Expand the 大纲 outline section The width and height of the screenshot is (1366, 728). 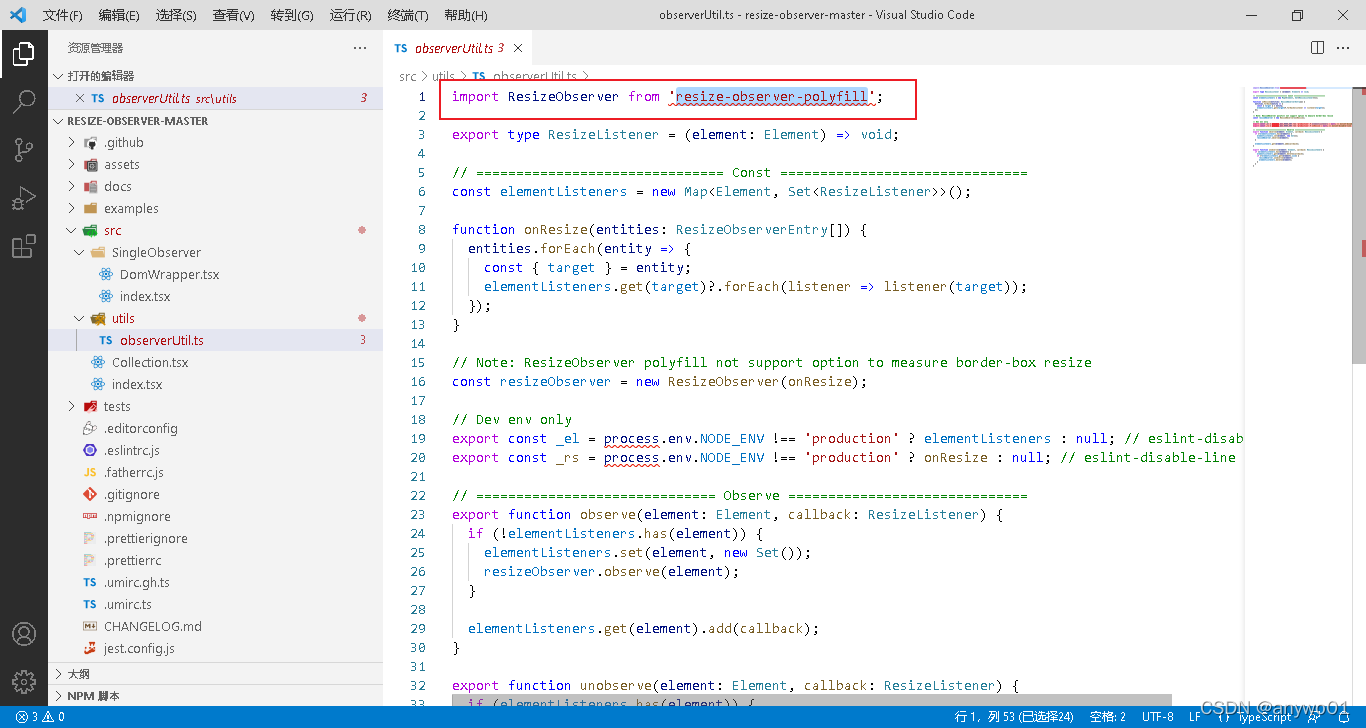coord(215,674)
